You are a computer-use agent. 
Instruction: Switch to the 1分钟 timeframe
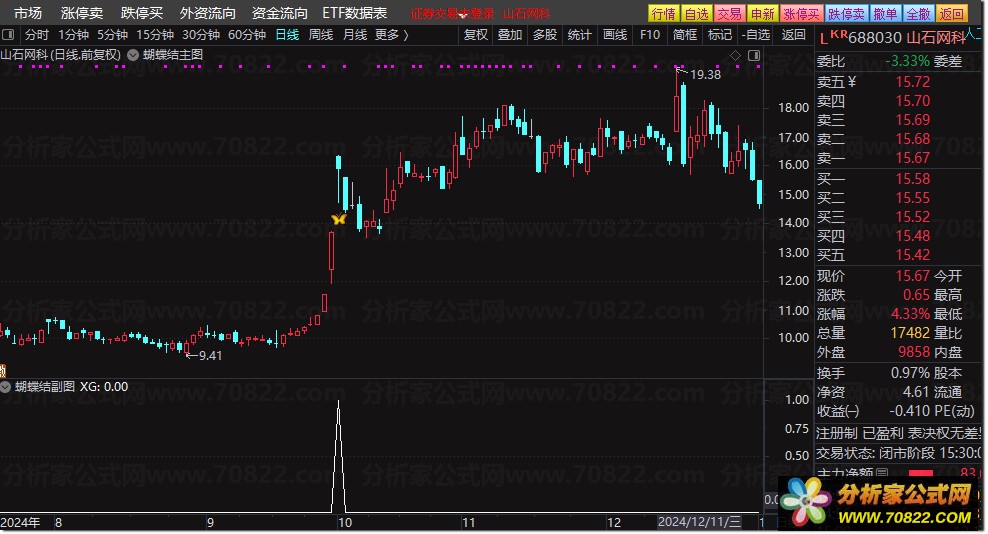(74, 35)
